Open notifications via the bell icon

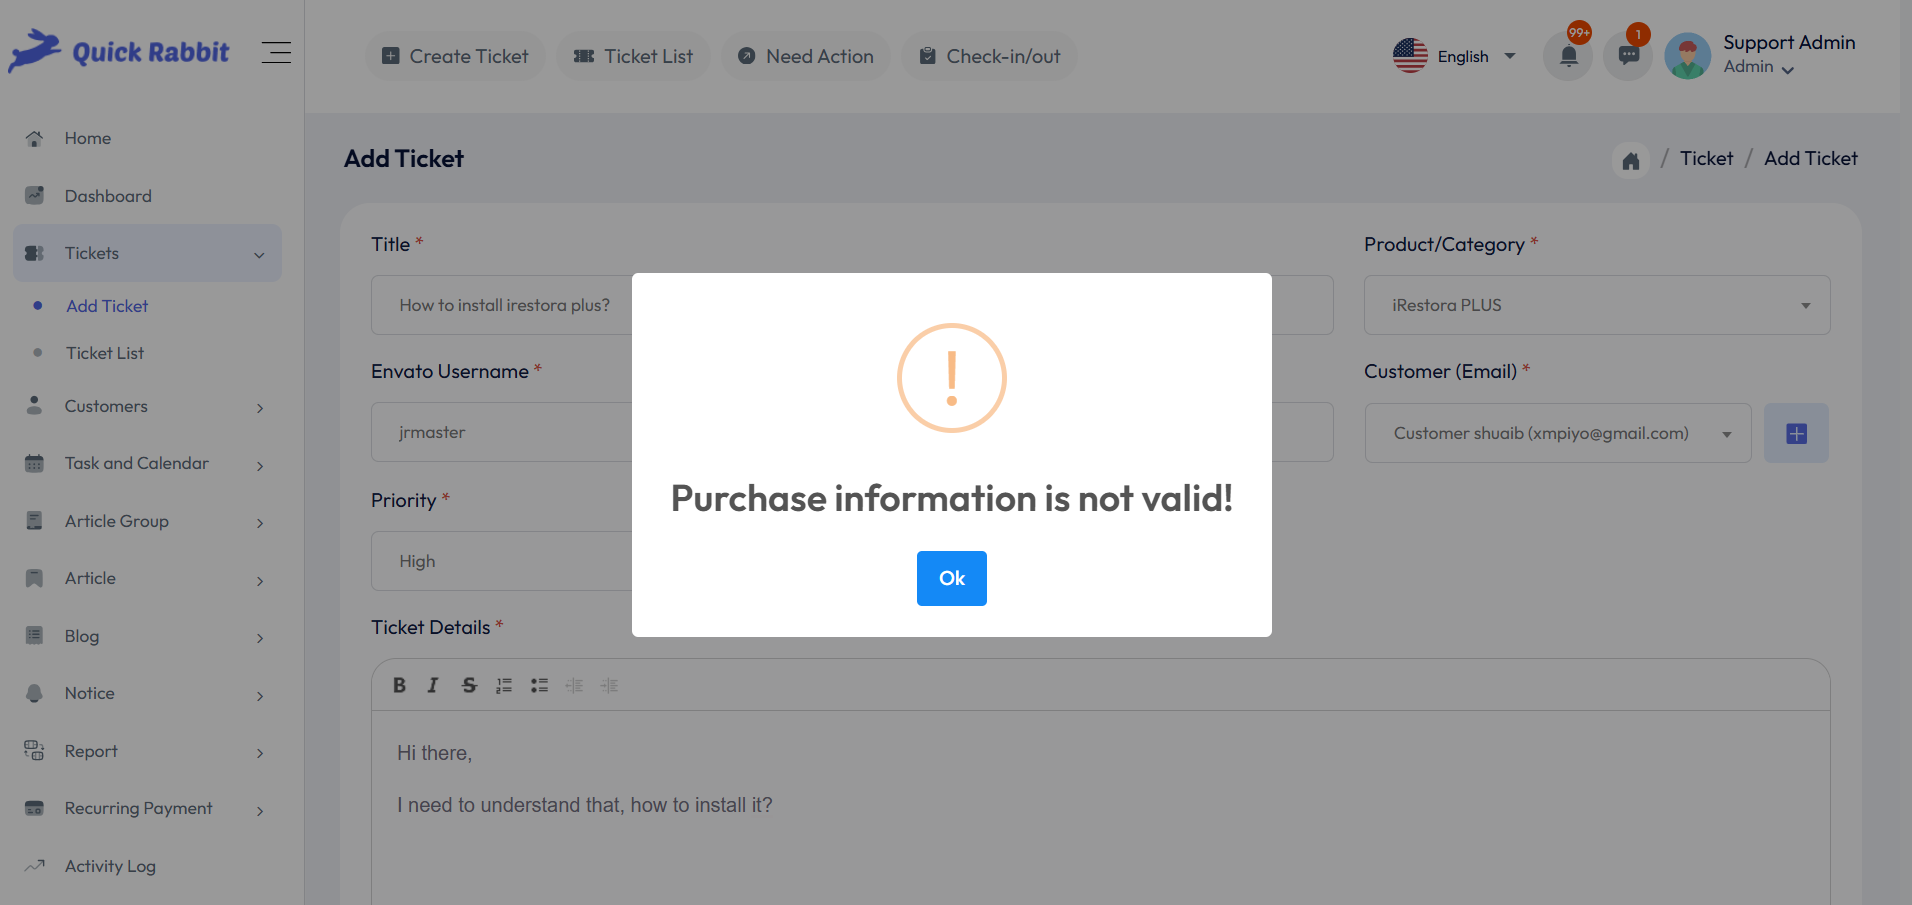tap(1567, 56)
